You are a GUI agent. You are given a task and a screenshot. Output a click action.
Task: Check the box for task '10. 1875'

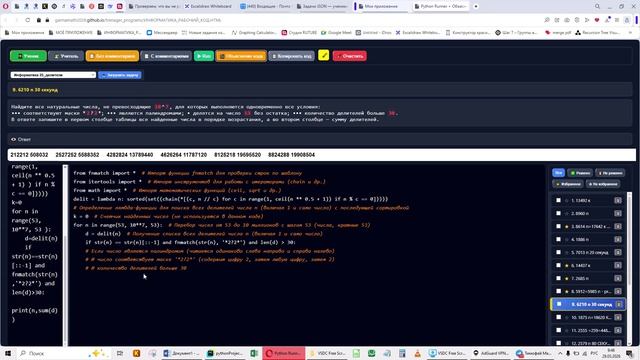tap(558, 317)
